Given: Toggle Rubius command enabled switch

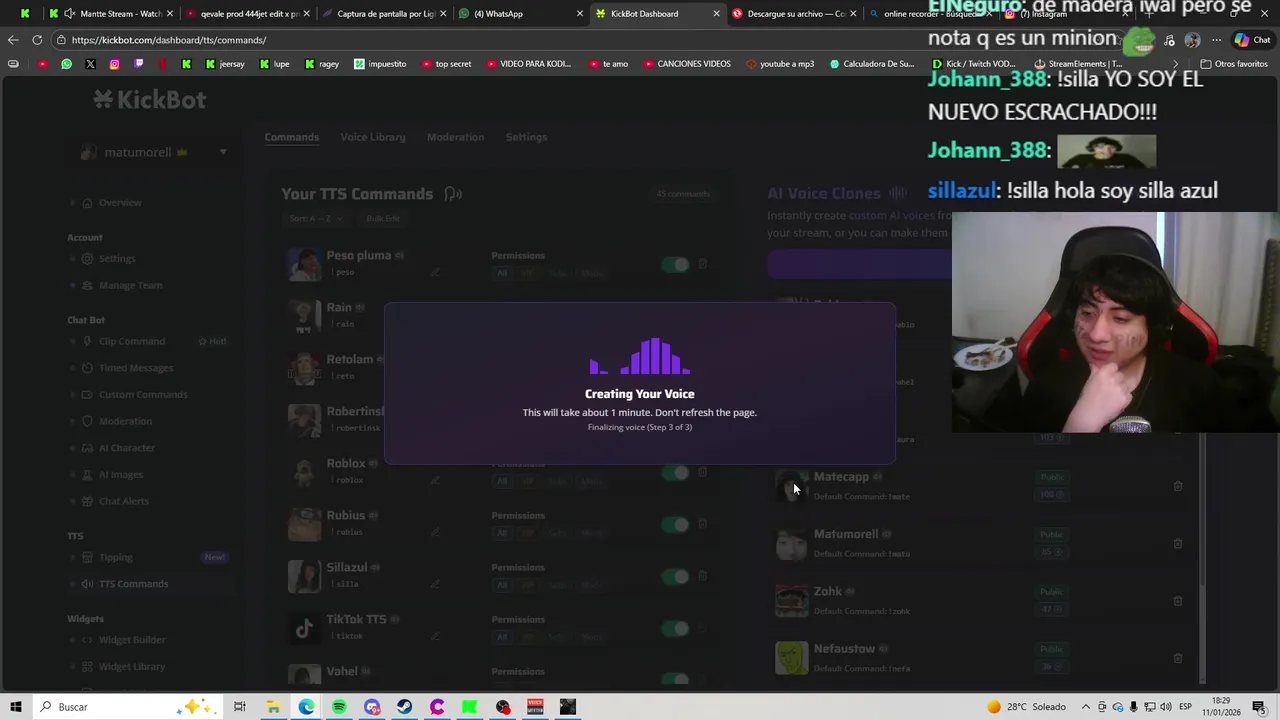Looking at the screenshot, I should (675, 524).
